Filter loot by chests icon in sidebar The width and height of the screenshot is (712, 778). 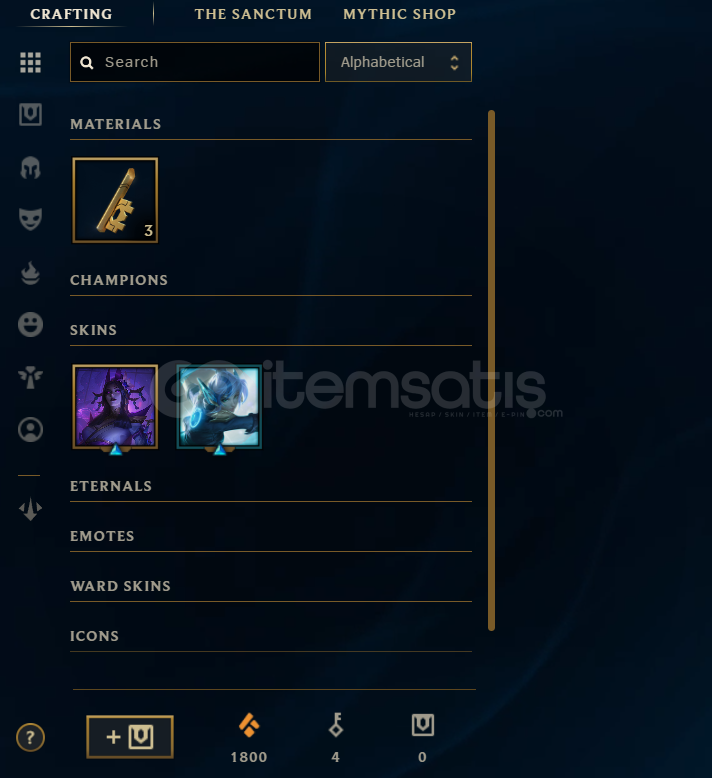coord(30,115)
